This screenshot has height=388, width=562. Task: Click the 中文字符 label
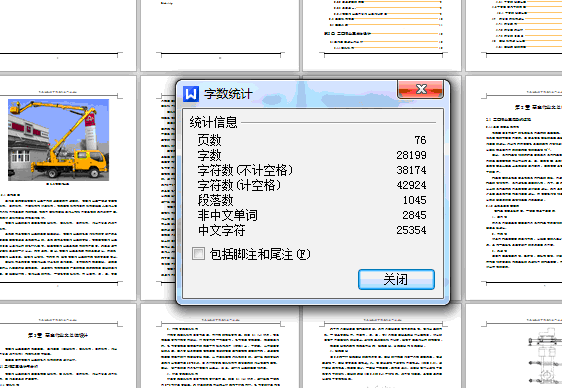222,230
